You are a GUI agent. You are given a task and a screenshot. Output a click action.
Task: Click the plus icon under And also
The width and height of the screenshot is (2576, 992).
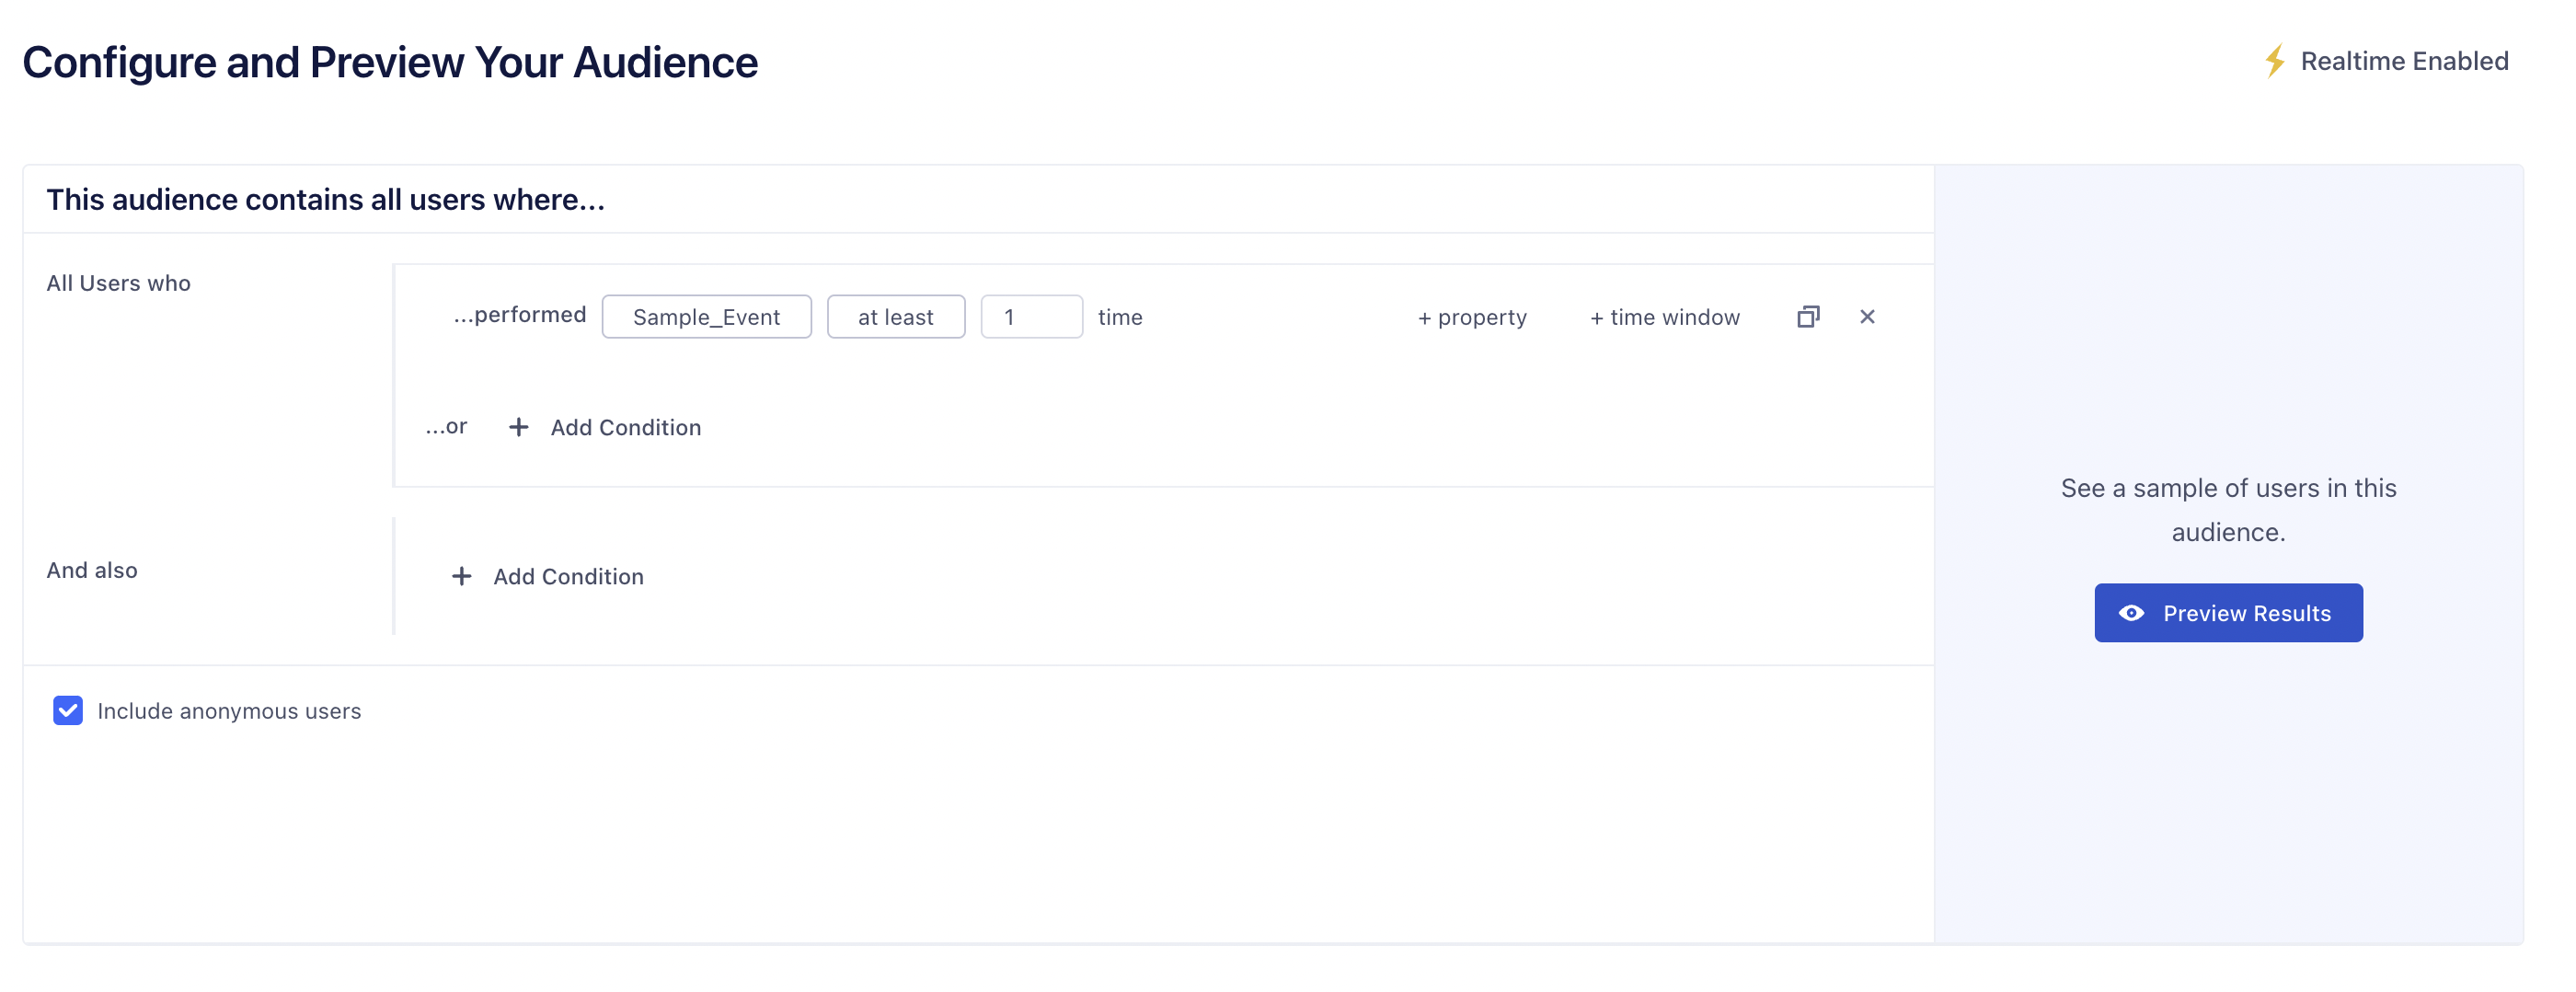(461, 576)
